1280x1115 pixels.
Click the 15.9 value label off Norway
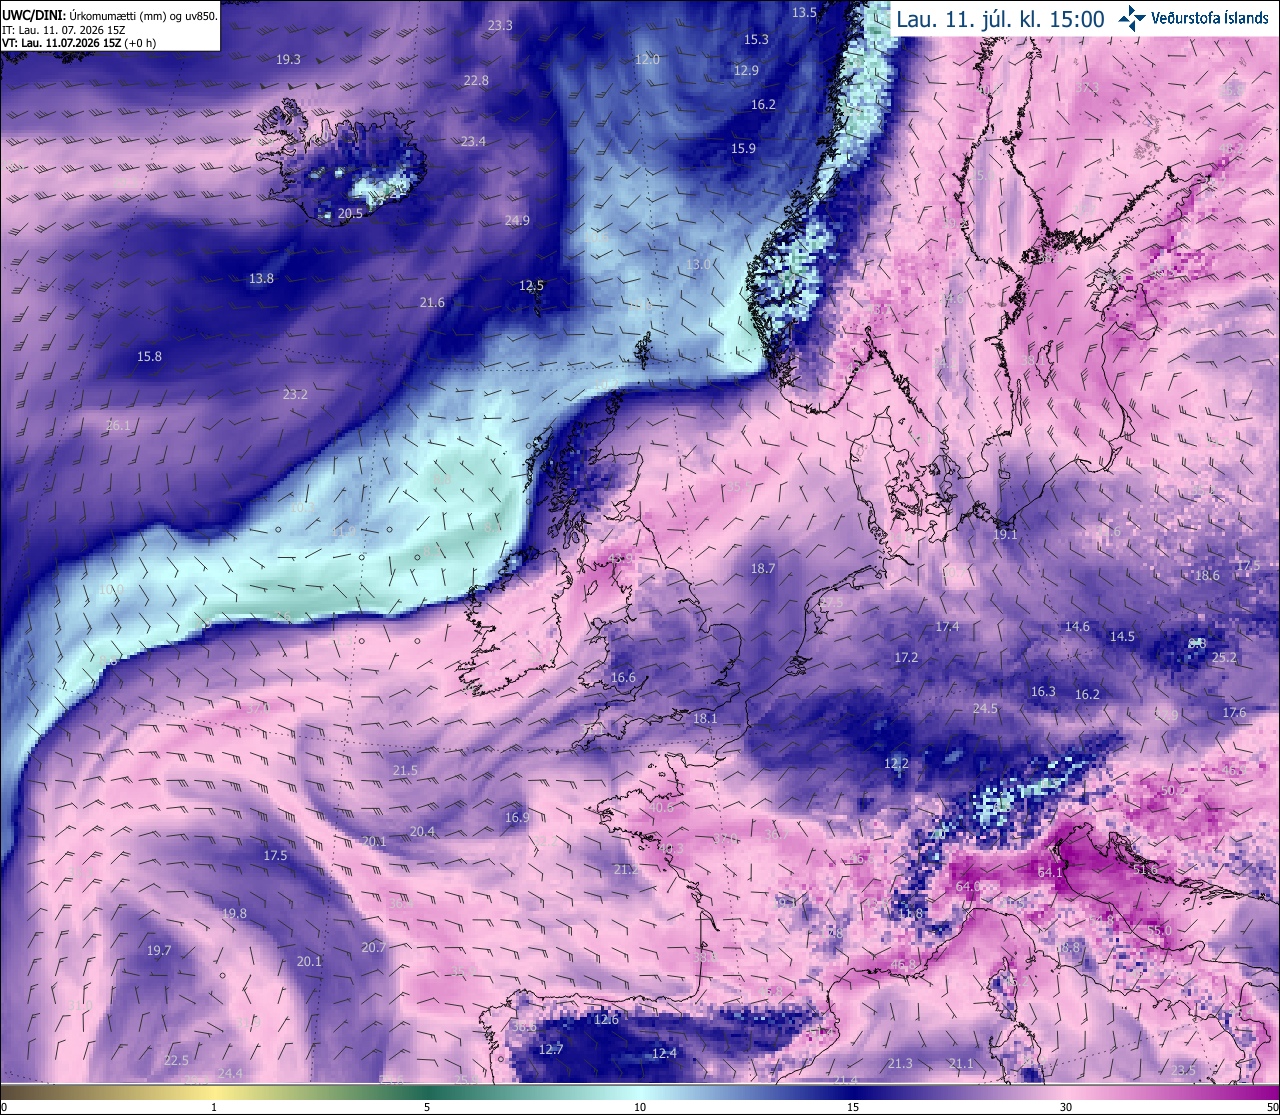[x=743, y=148]
